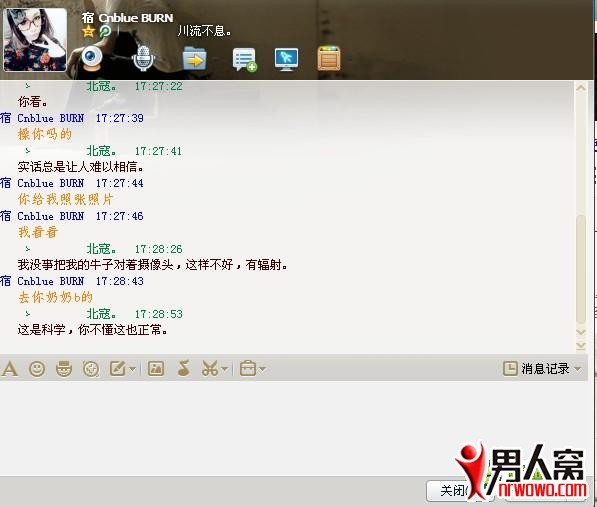Start a voice call with the microphone icon
Viewport: 597px width, 507px height.
click(x=143, y=58)
